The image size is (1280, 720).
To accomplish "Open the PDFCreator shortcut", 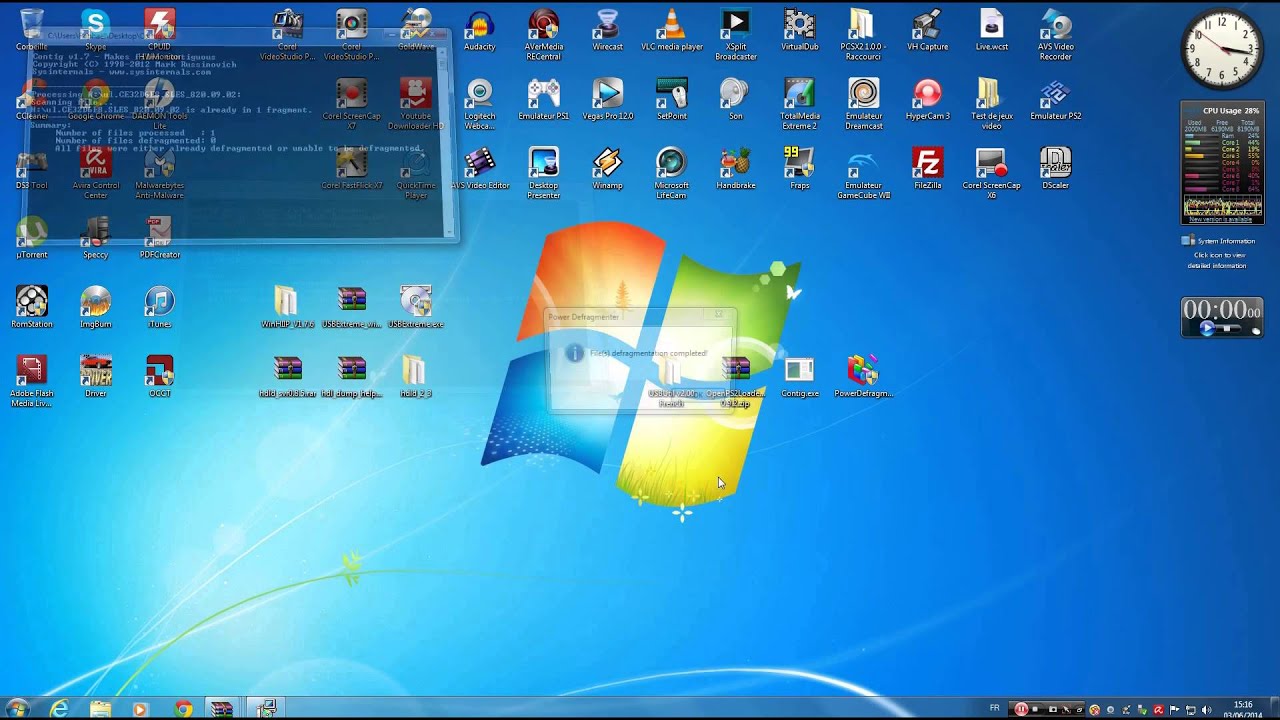I will (159, 238).
